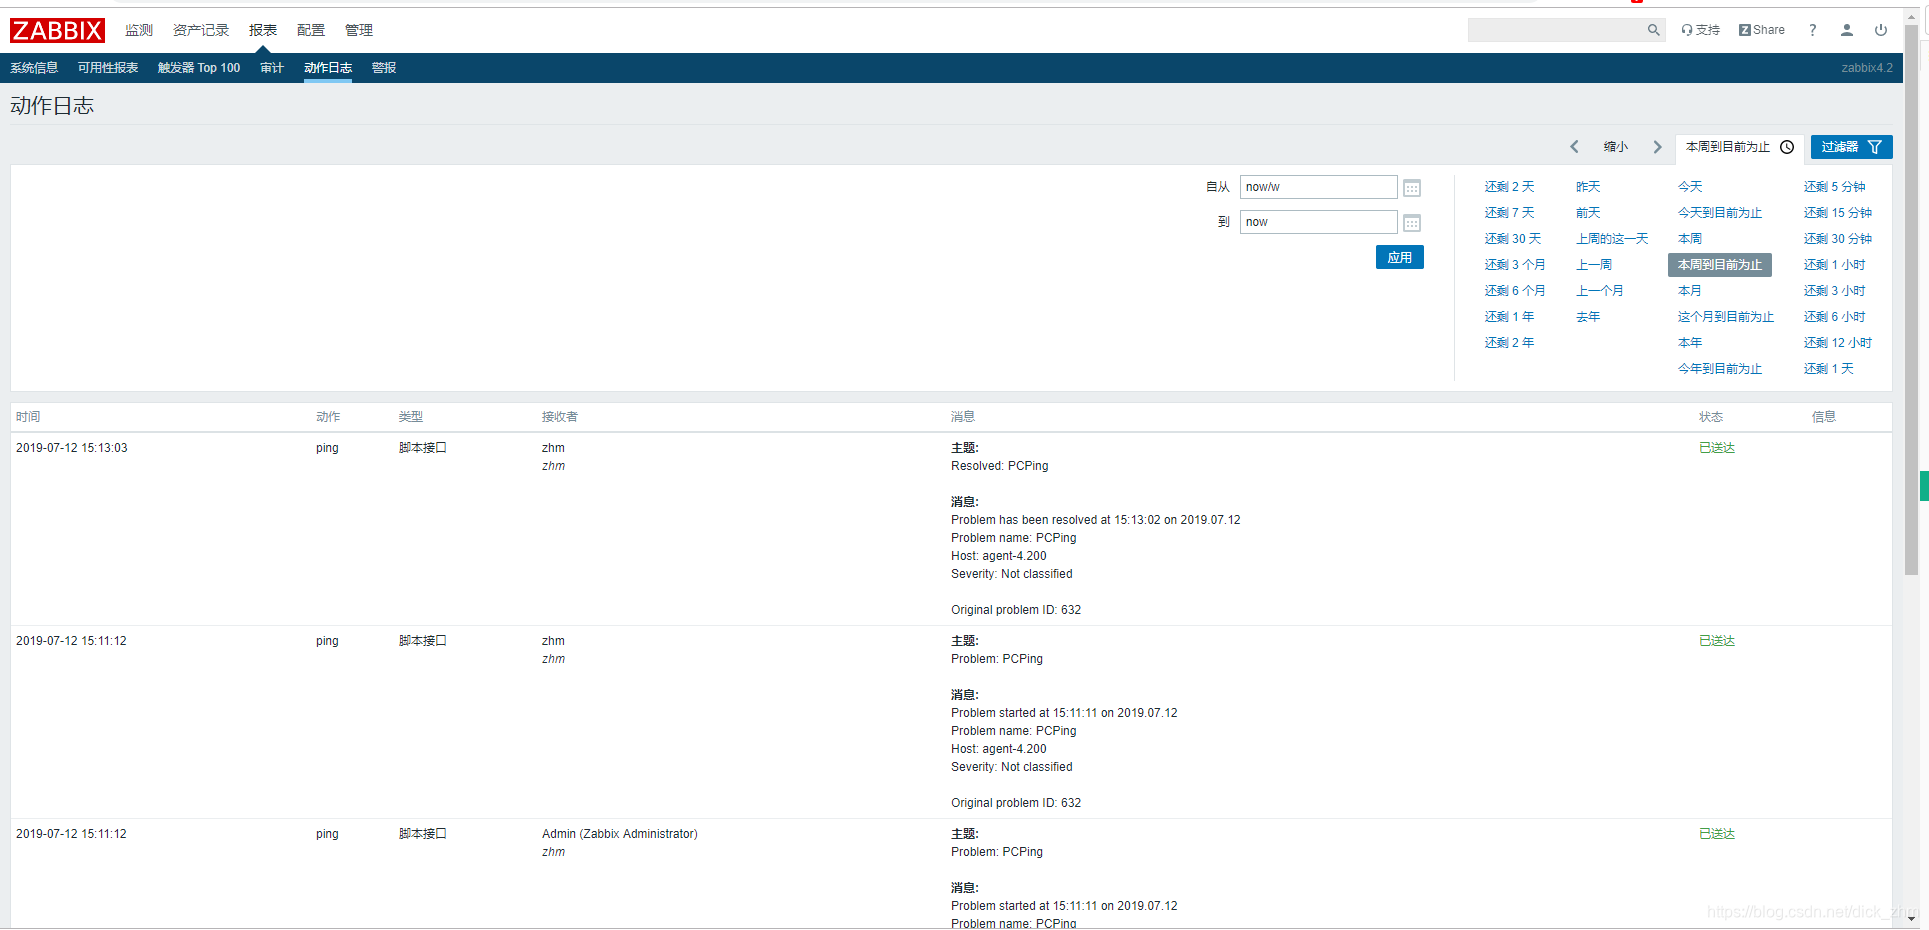1929x930 pixels.
Task: Open the user profile icon
Action: tap(1846, 30)
